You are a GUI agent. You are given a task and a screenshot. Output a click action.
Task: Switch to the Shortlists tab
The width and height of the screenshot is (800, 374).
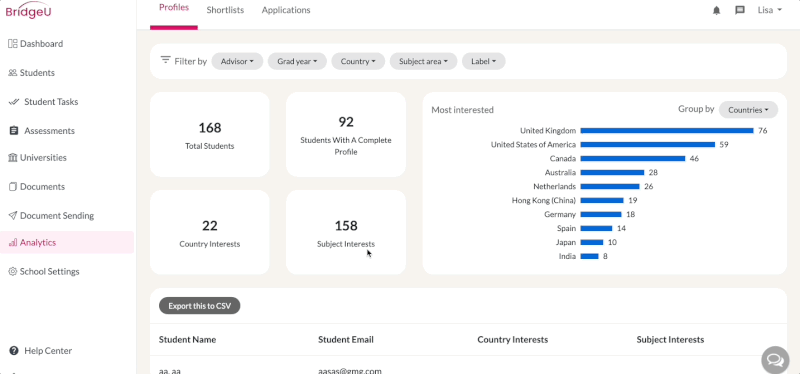[225, 10]
